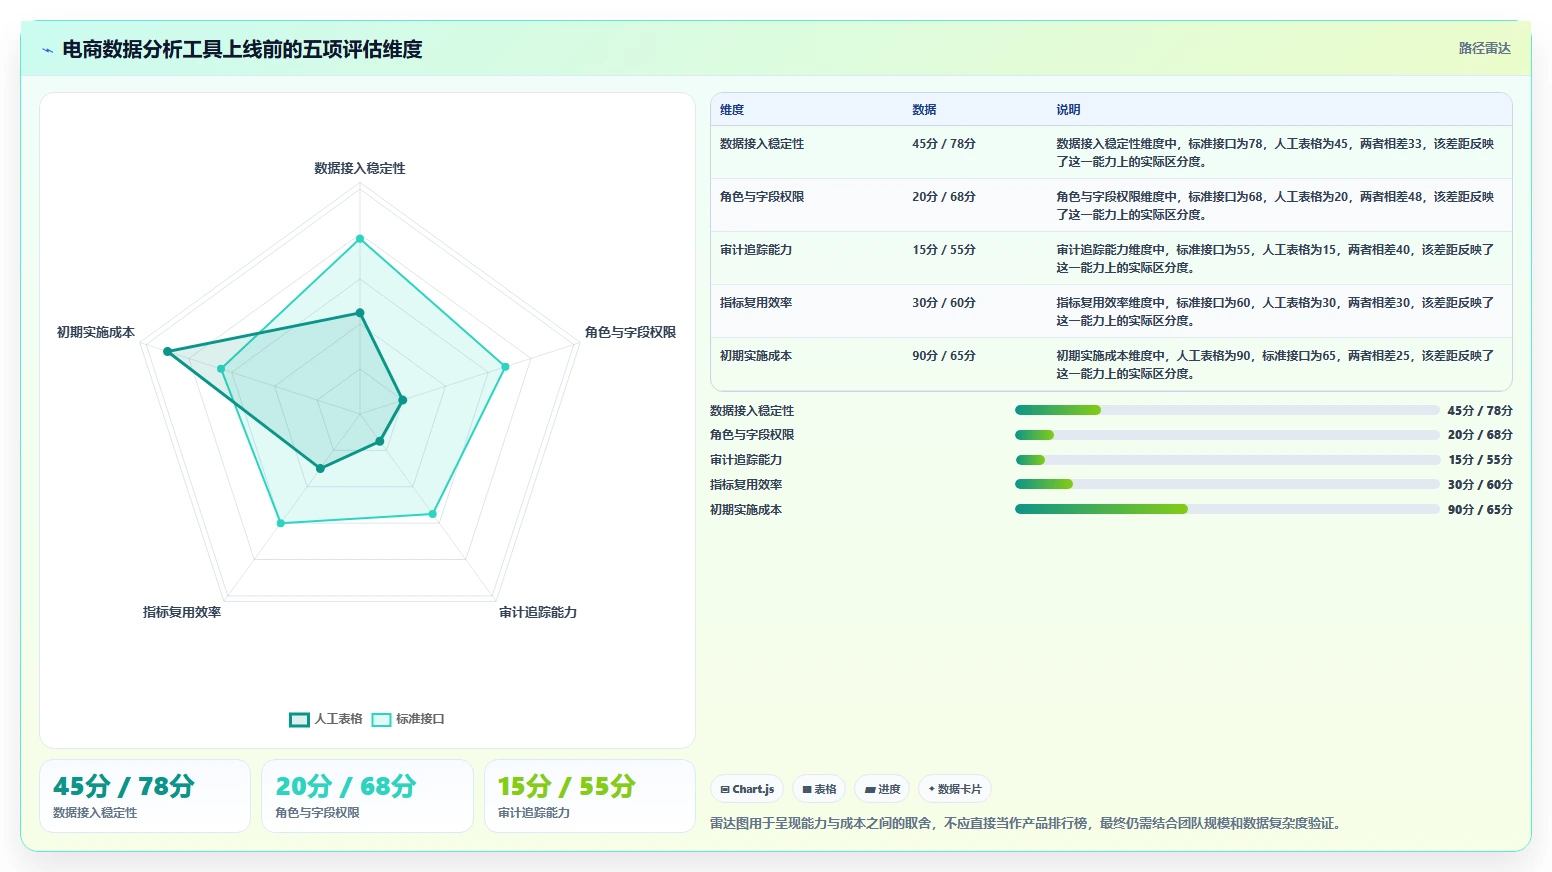Viewport: 1552px width, 872px height.
Task: Select table cell 数据接入稳定性
Action: (762, 144)
